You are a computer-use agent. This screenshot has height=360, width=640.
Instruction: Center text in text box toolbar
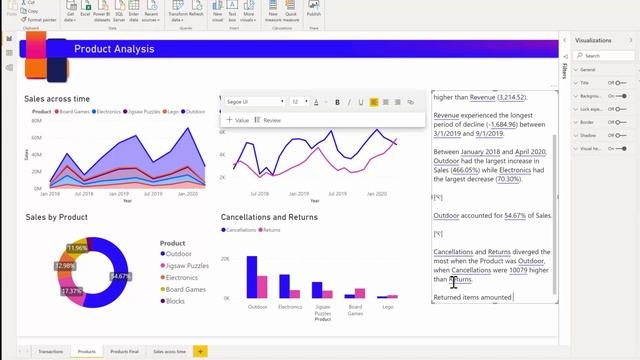(x=386, y=102)
